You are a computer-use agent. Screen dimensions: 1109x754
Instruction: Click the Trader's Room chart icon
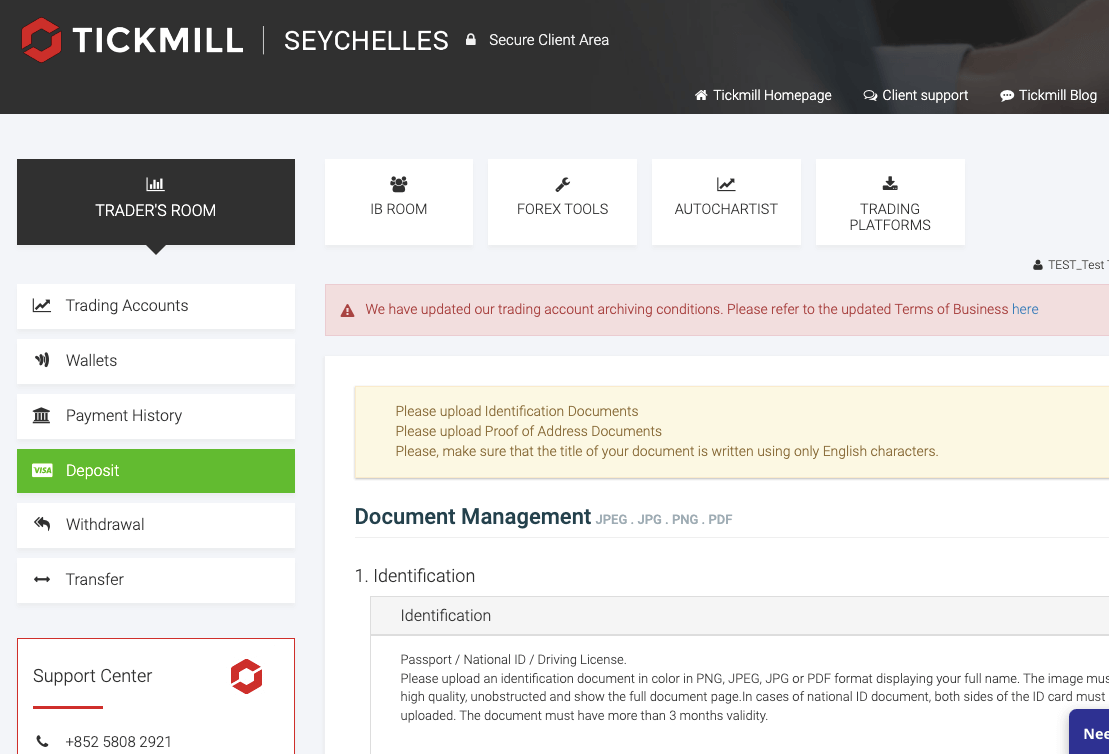coord(155,184)
